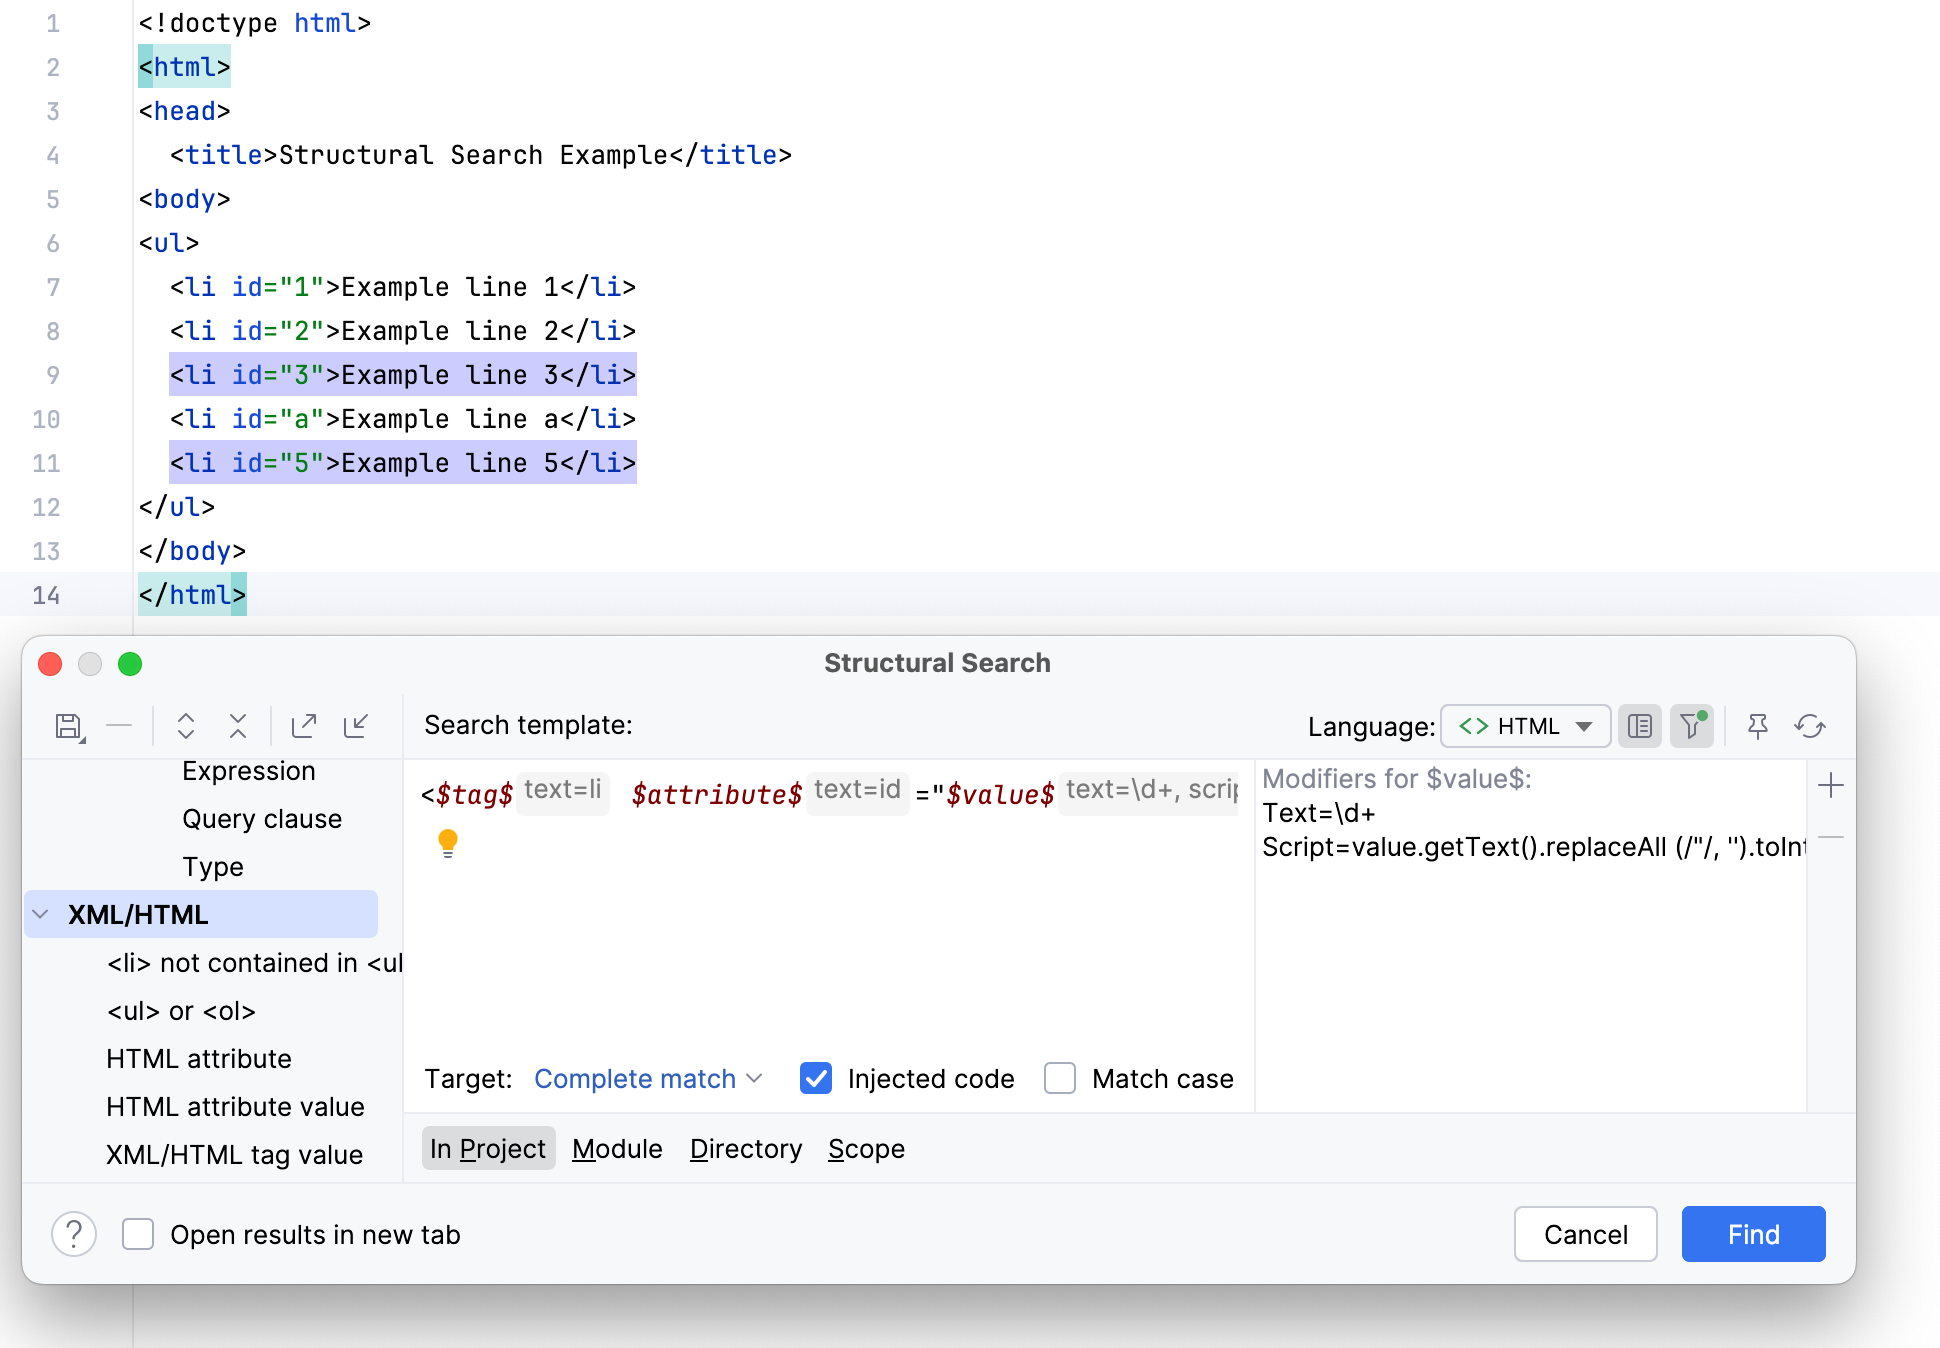Screen dimensions: 1940x1348
Task: Switch search scope to Directory
Action: [745, 1148]
